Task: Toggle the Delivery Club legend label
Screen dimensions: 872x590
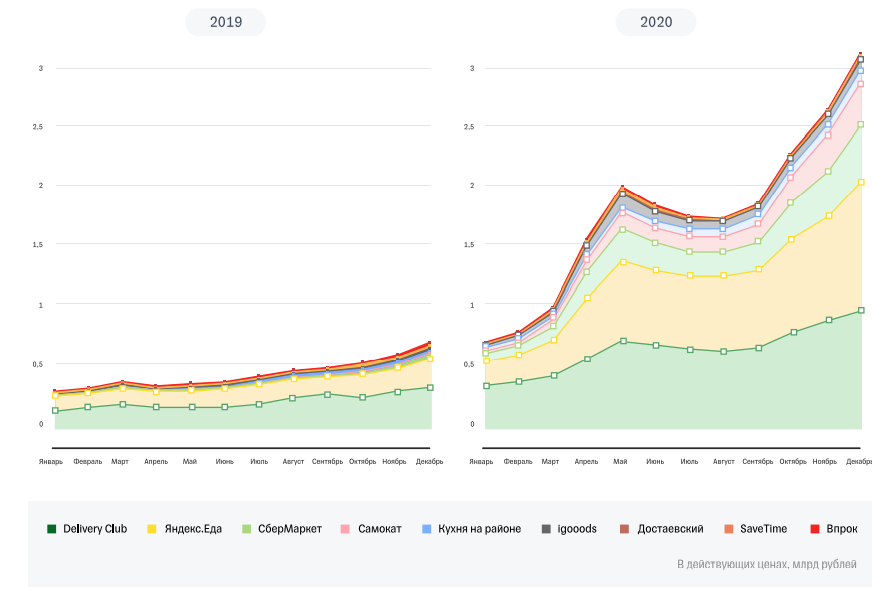Action: coord(95,529)
